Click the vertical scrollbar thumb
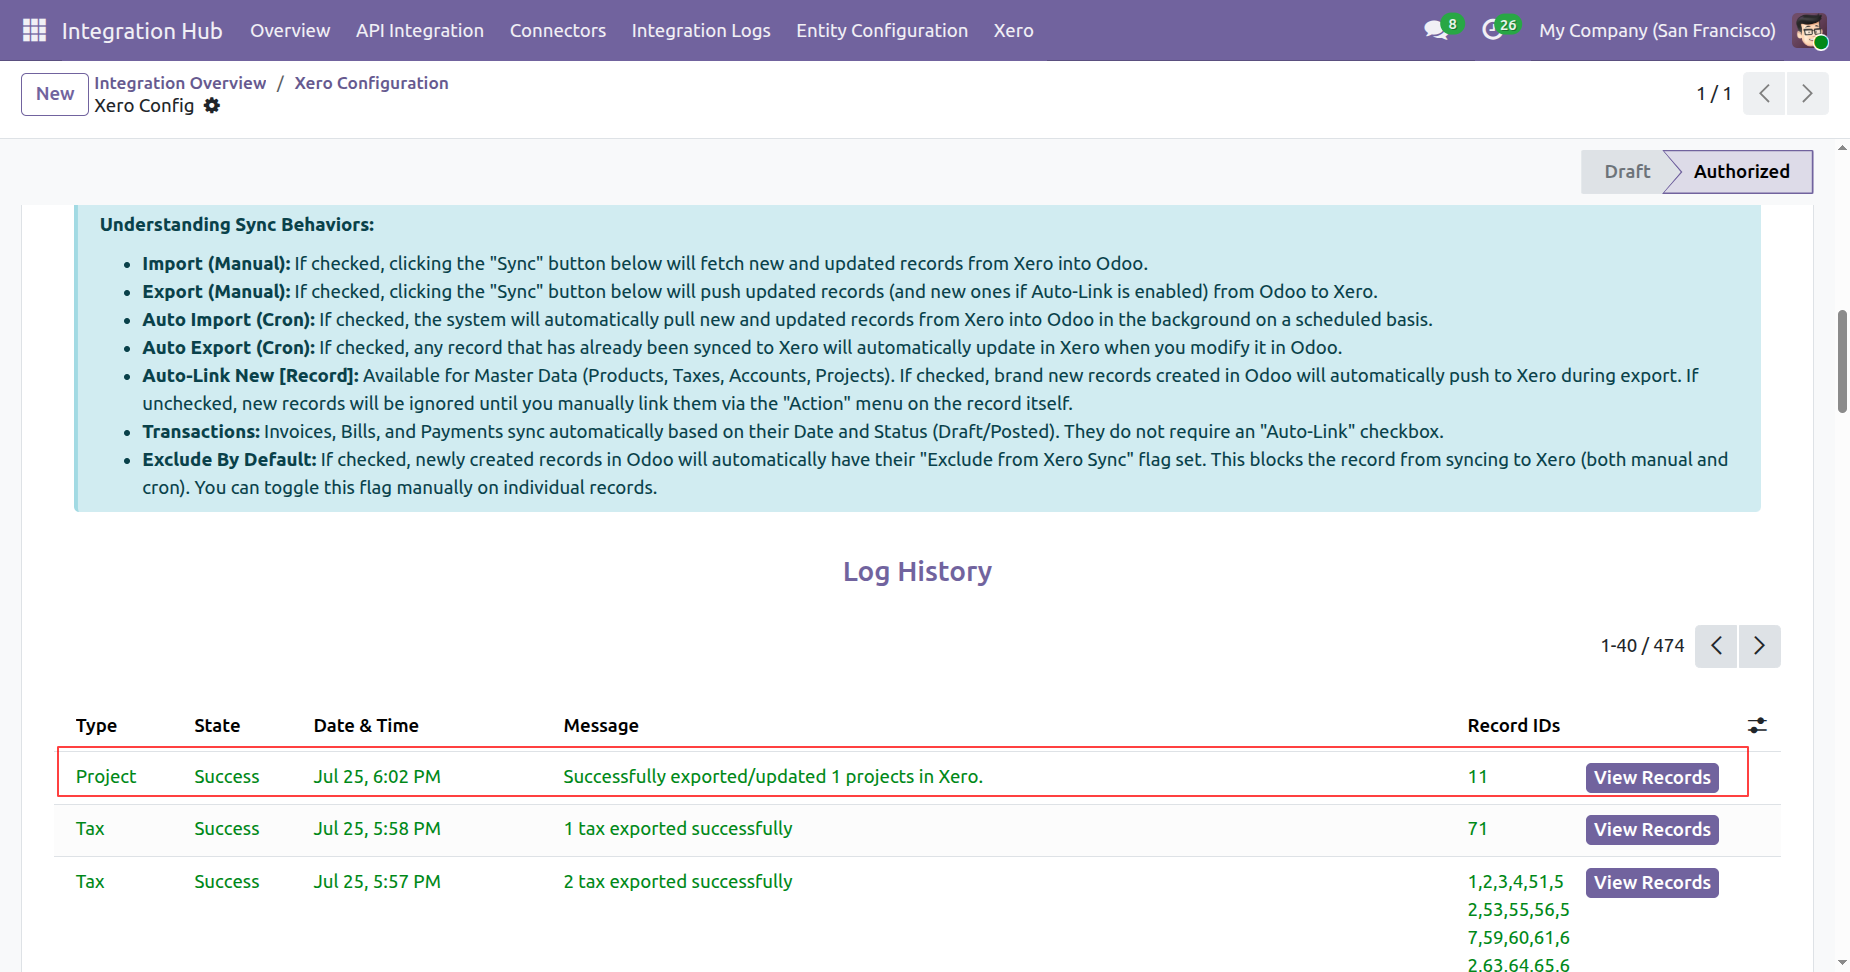The height and width of the screenshot is (972, 1850). pyautogui.click(x=1842, y=361)
